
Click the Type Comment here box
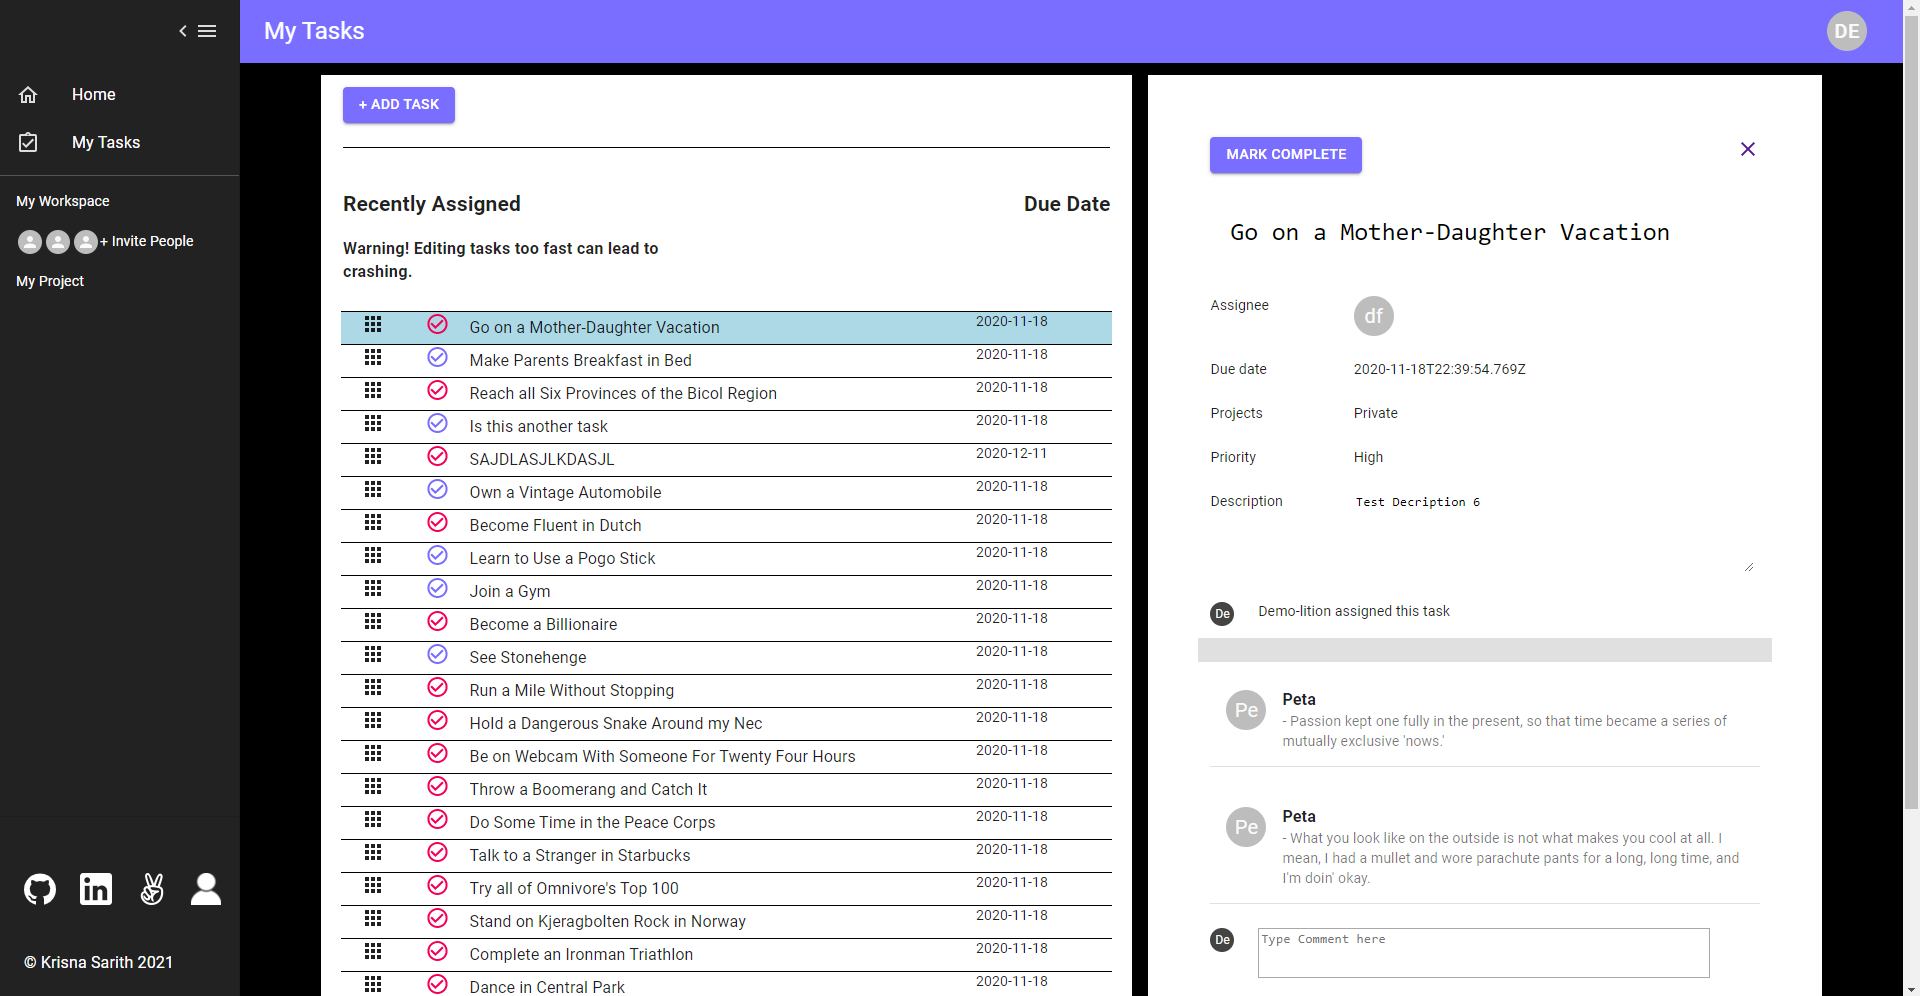click(x=1482, y=952)
